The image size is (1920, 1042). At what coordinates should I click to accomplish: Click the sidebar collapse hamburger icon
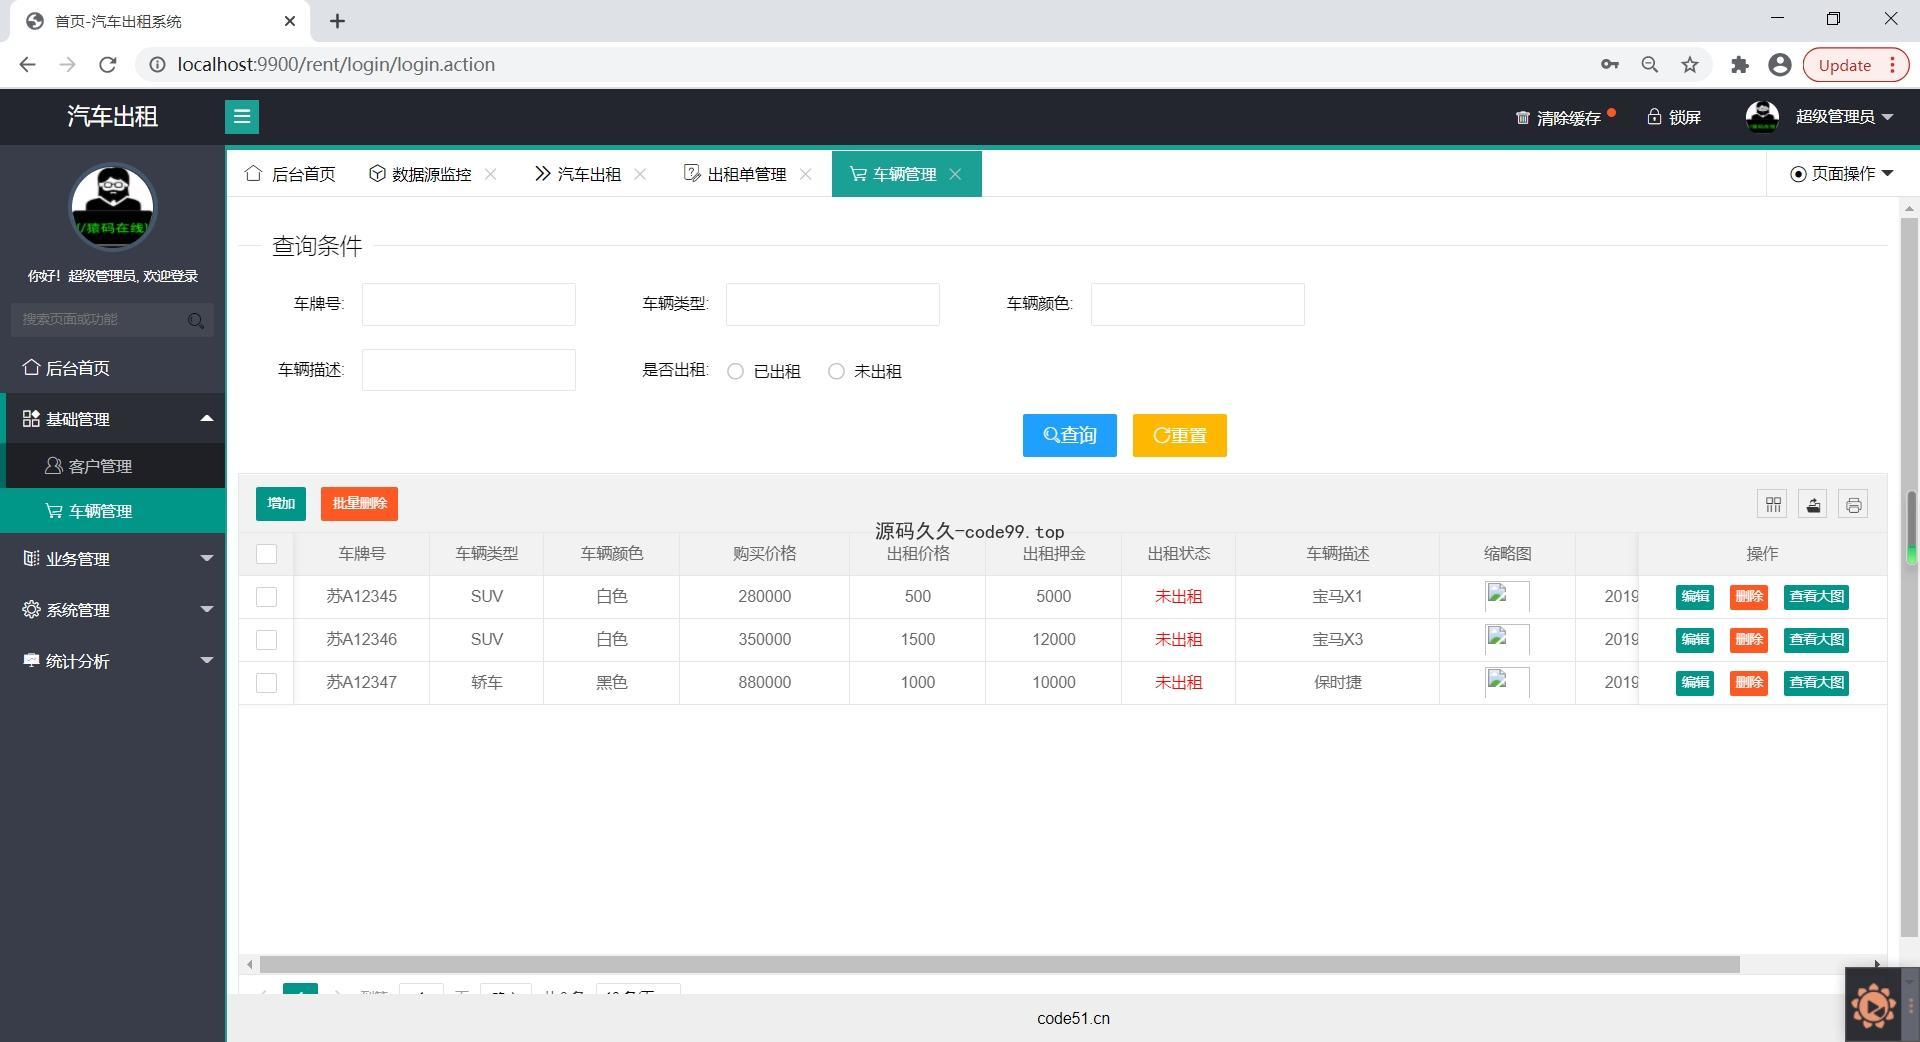tap(241, 117)
